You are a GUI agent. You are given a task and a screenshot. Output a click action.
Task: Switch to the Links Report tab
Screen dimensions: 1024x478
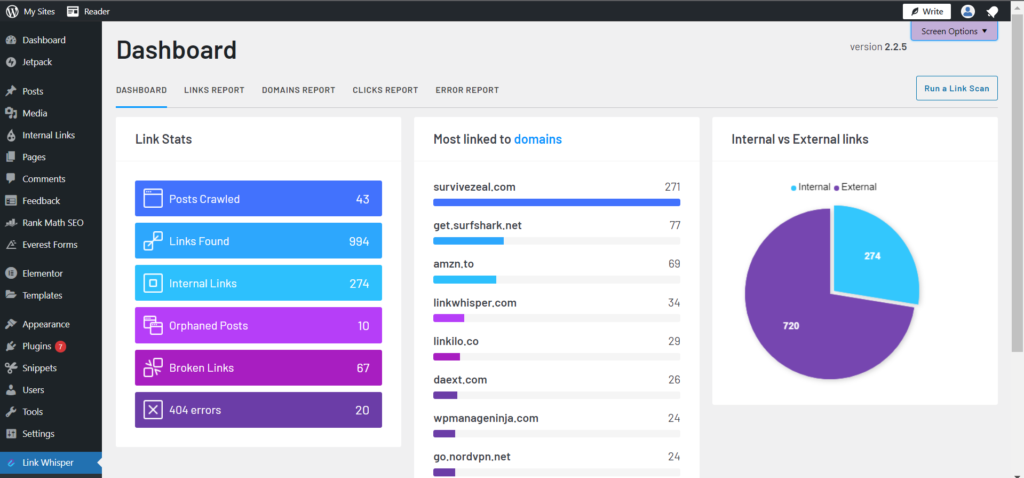[214, 90]
